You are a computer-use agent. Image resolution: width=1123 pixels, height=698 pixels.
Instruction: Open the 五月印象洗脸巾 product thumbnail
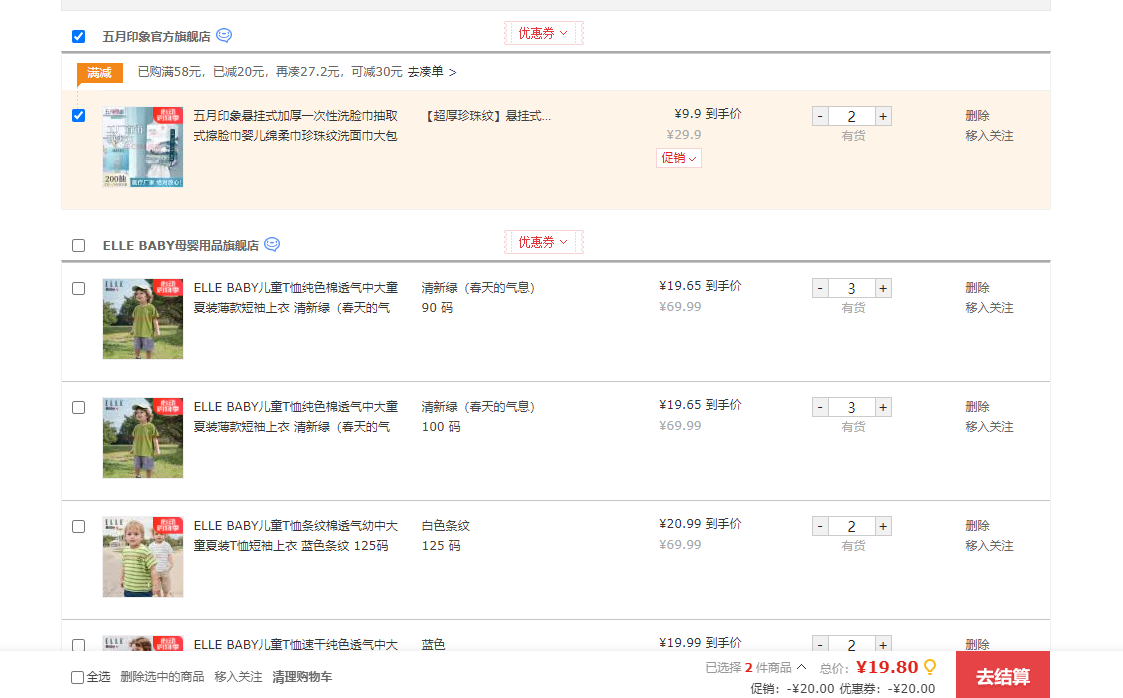(143, 147)
